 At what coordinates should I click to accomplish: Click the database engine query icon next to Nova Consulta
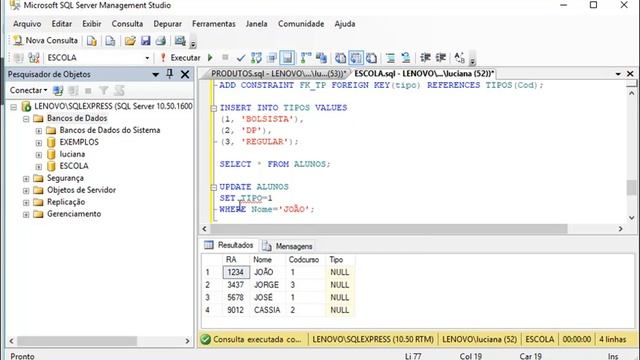(x=92, y=41)
